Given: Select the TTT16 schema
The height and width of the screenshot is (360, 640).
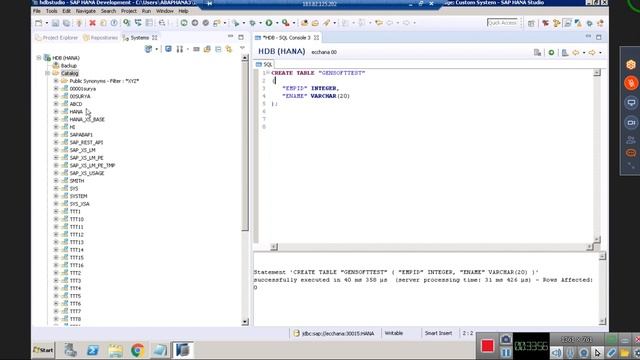Looking at the screenshot, I should click(x=76, y=265).
